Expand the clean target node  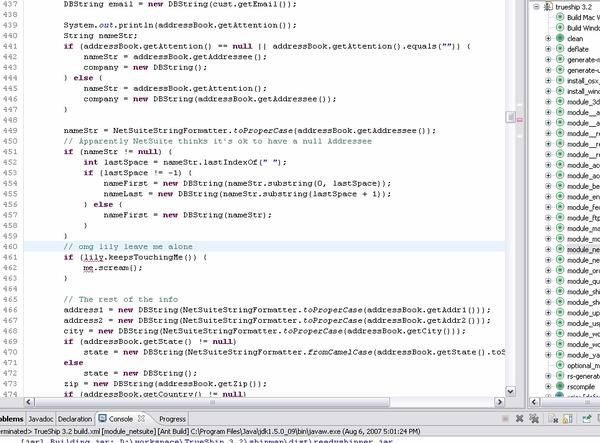point(548,39)
